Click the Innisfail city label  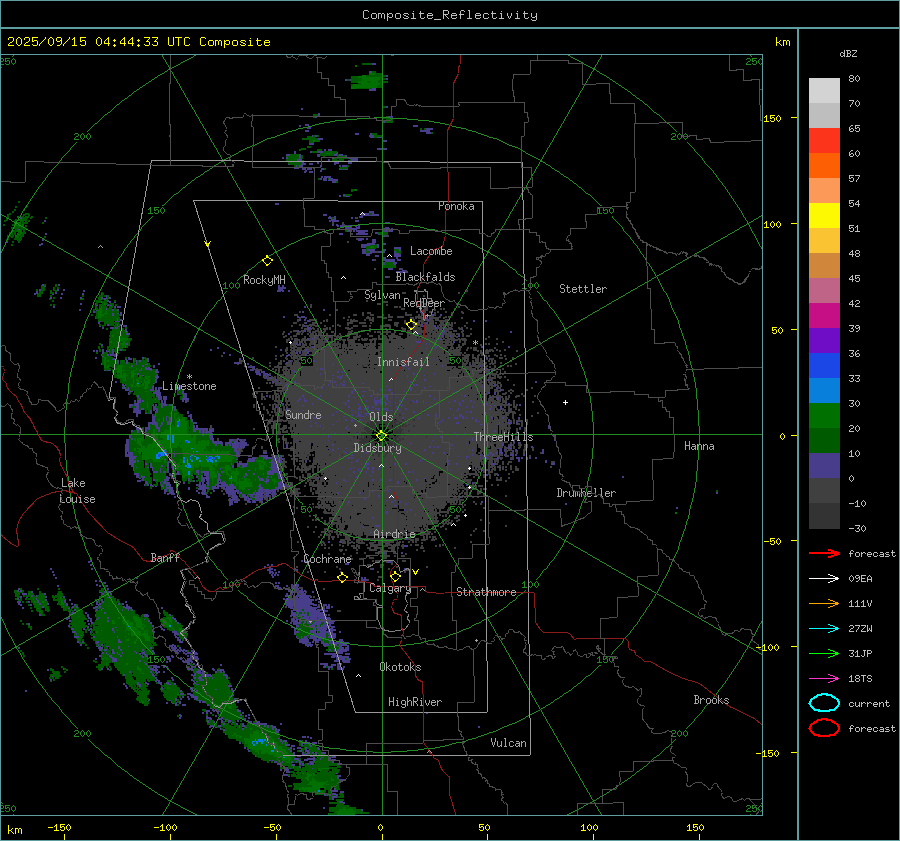[x=403, y=362]
